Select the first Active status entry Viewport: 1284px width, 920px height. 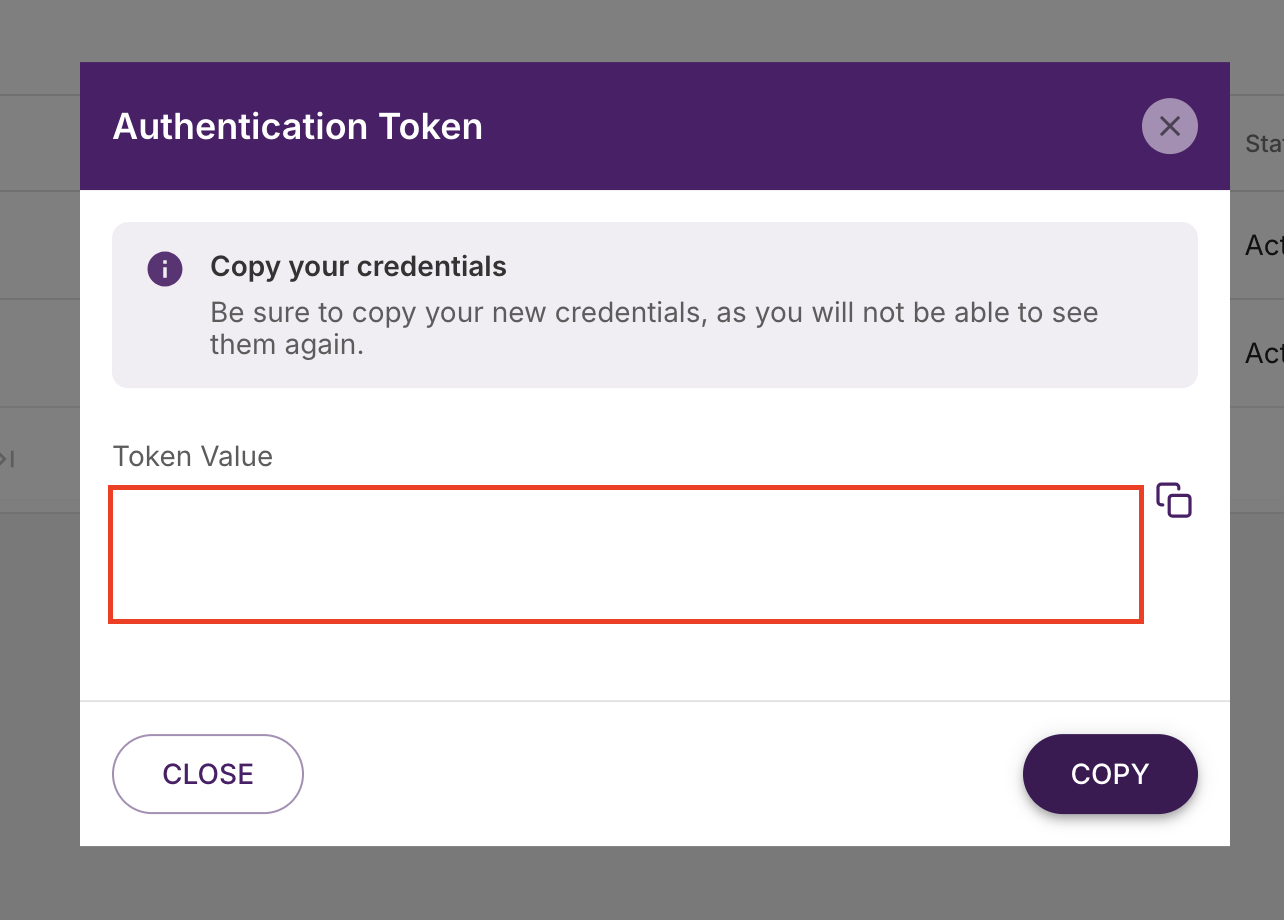[1263, 244]
